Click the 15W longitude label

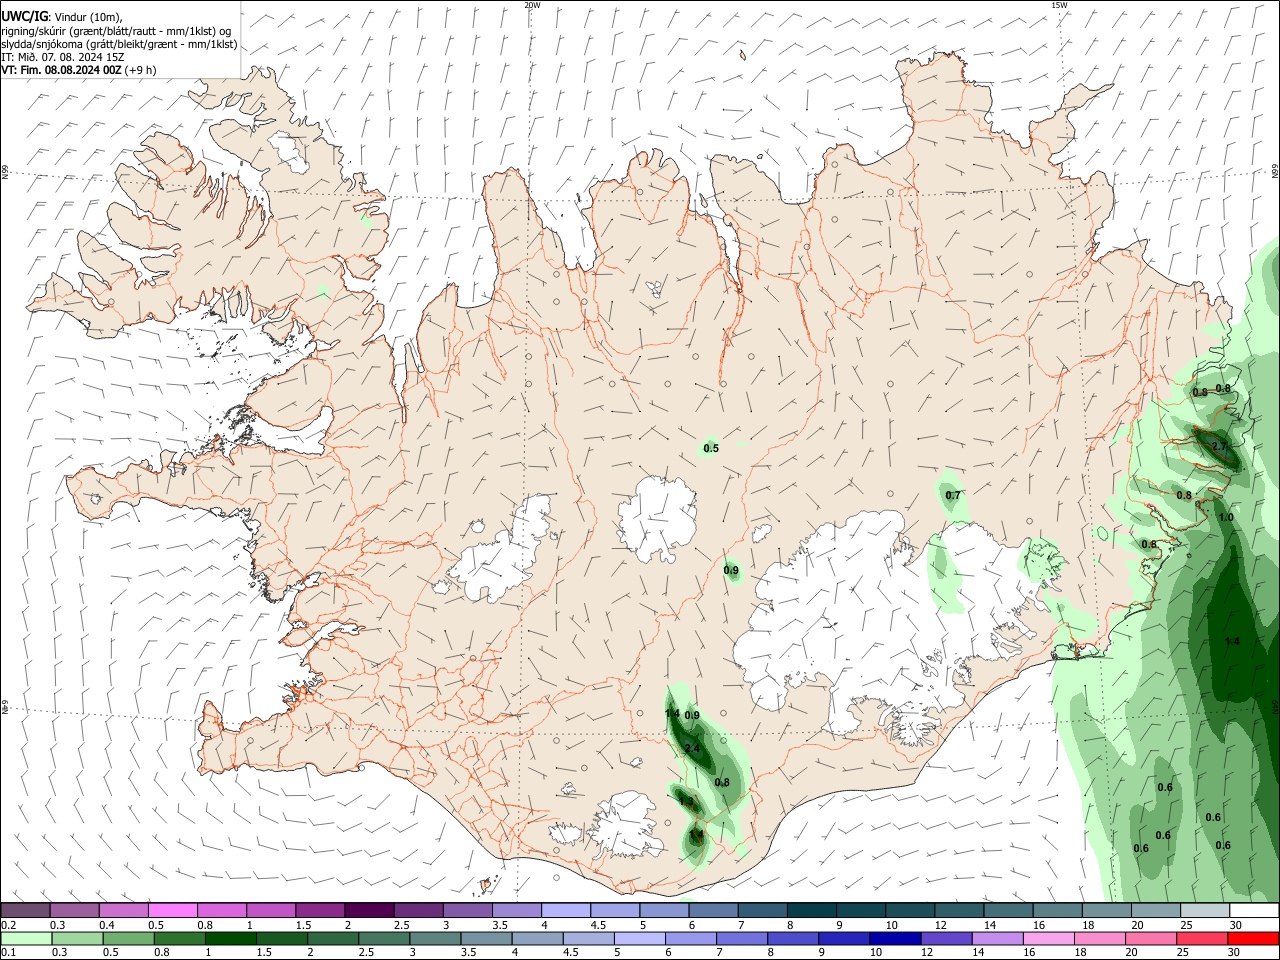coord(1059,5)
